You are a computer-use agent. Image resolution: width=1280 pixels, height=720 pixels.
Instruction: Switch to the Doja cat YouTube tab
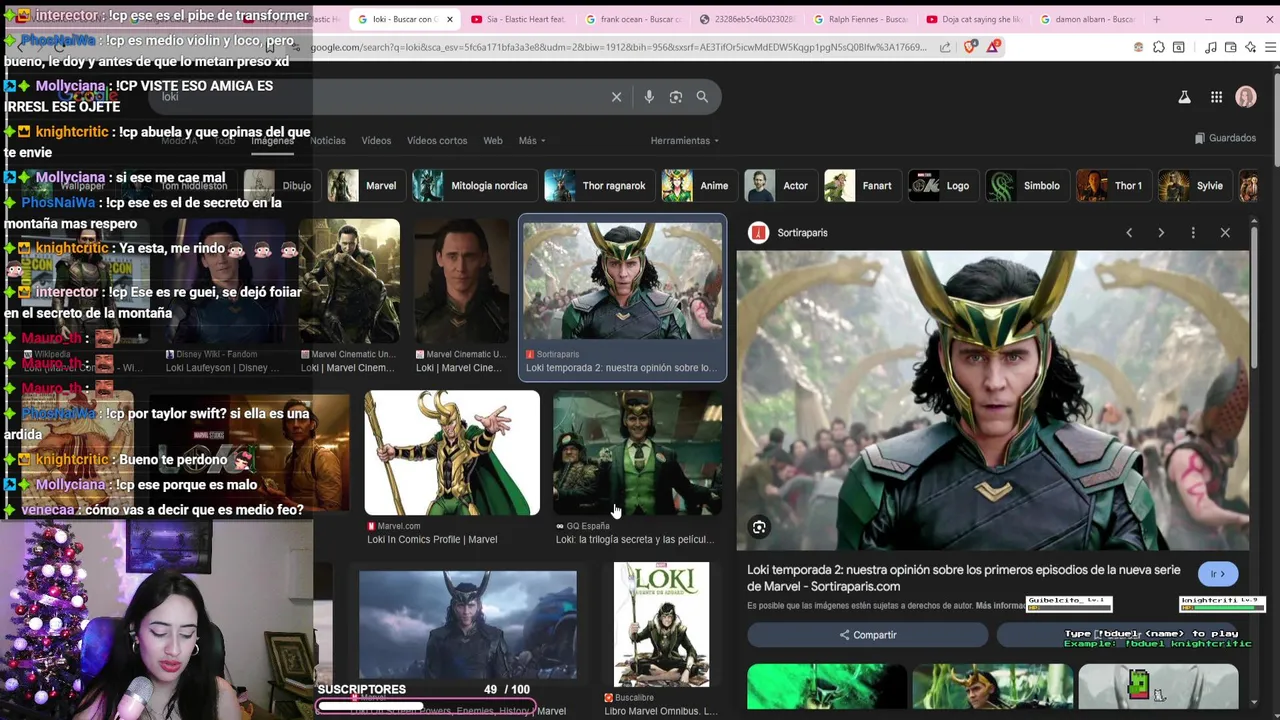click(974, 19)
